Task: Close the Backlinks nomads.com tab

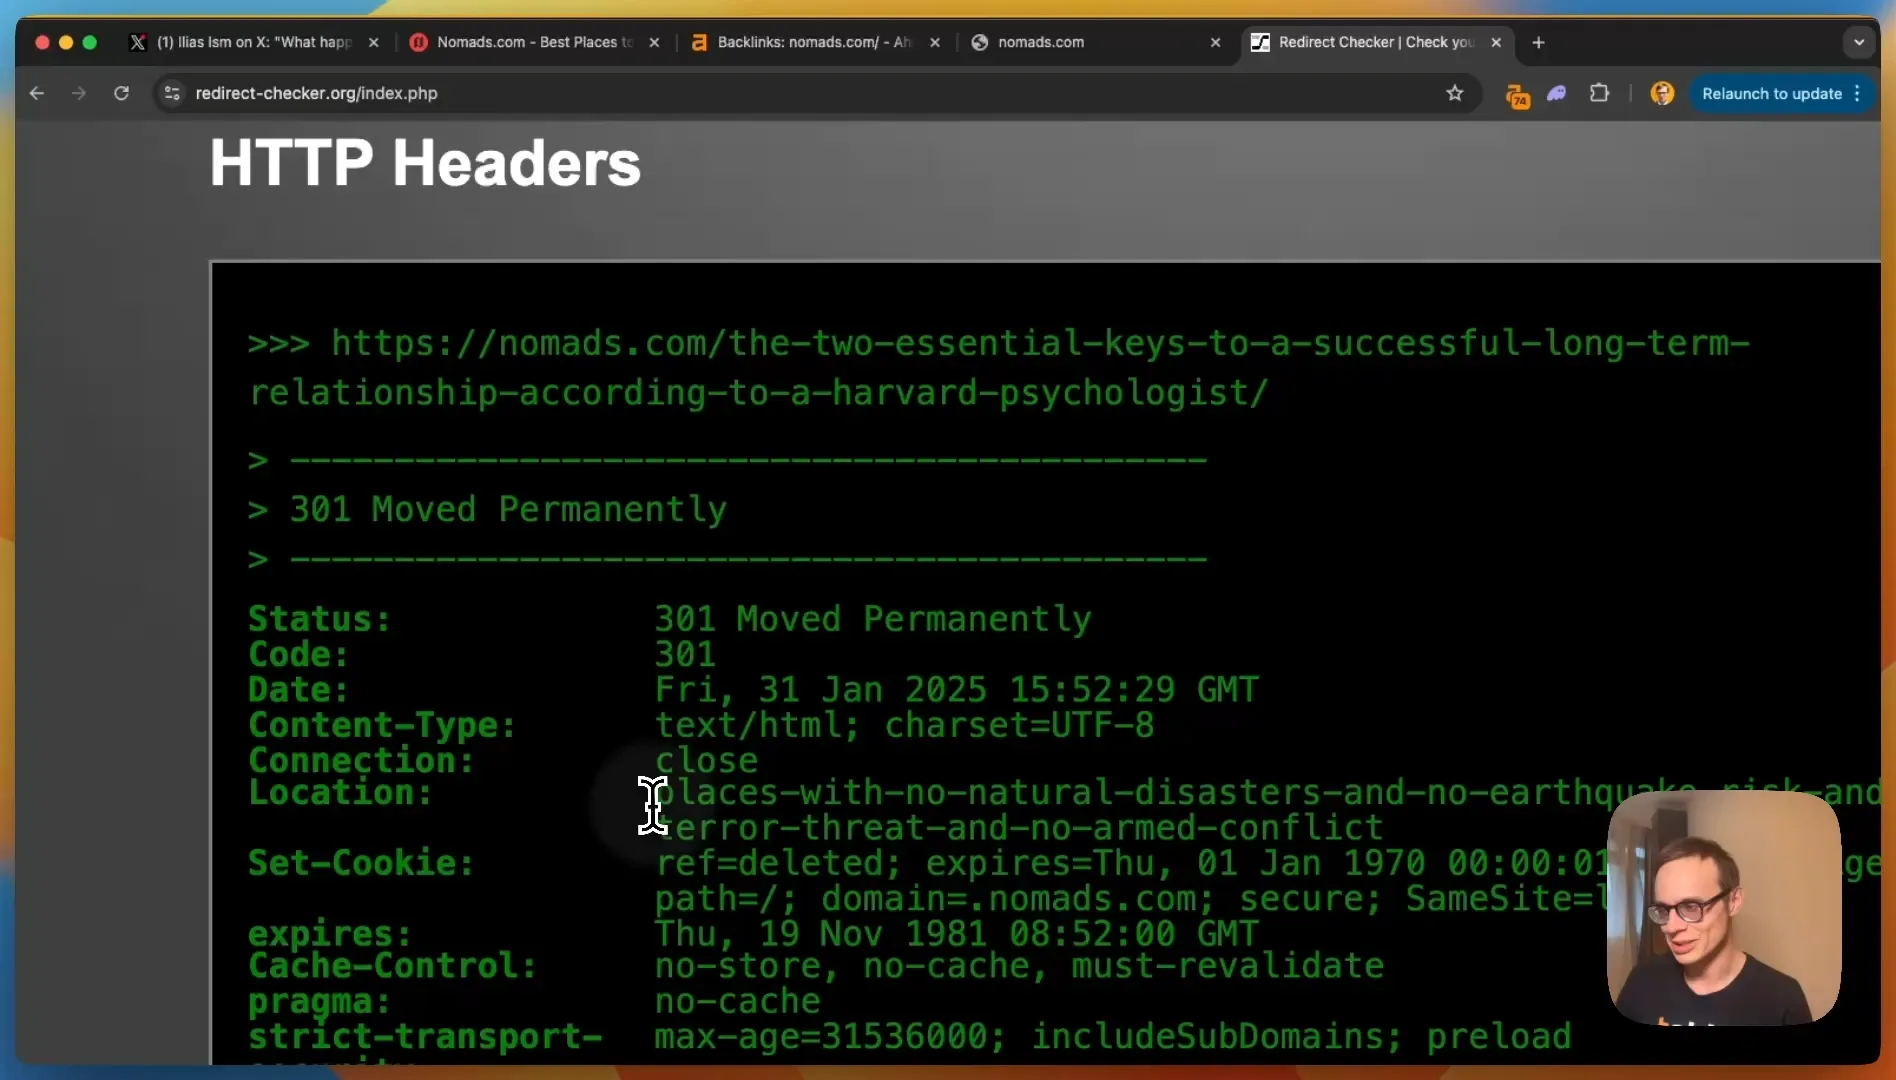Action: click(935, 42)
